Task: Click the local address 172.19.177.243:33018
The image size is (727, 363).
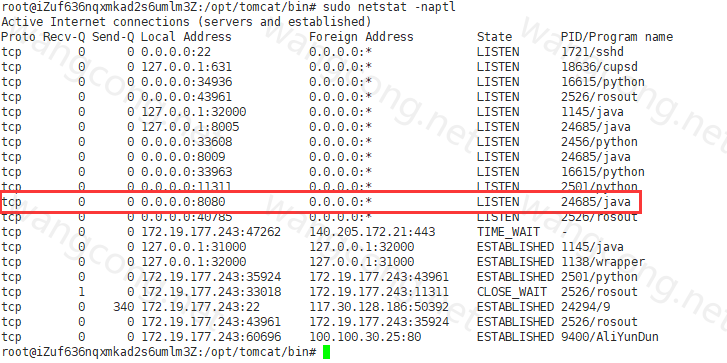Action: tap(211, 292)
